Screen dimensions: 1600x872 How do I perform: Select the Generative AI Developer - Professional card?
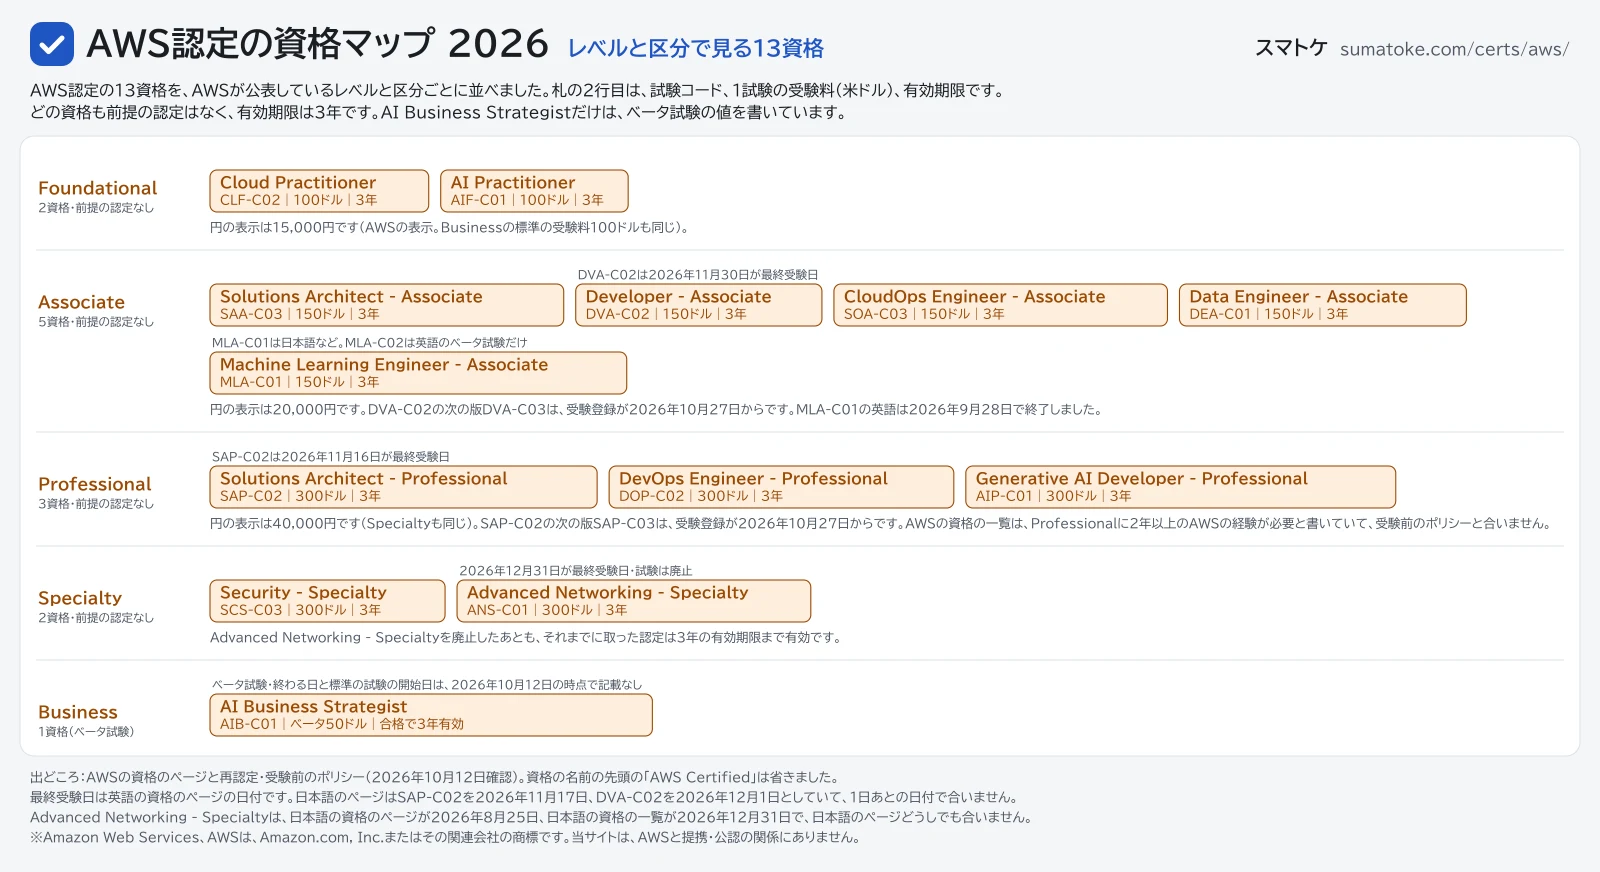coord(1180,487)
